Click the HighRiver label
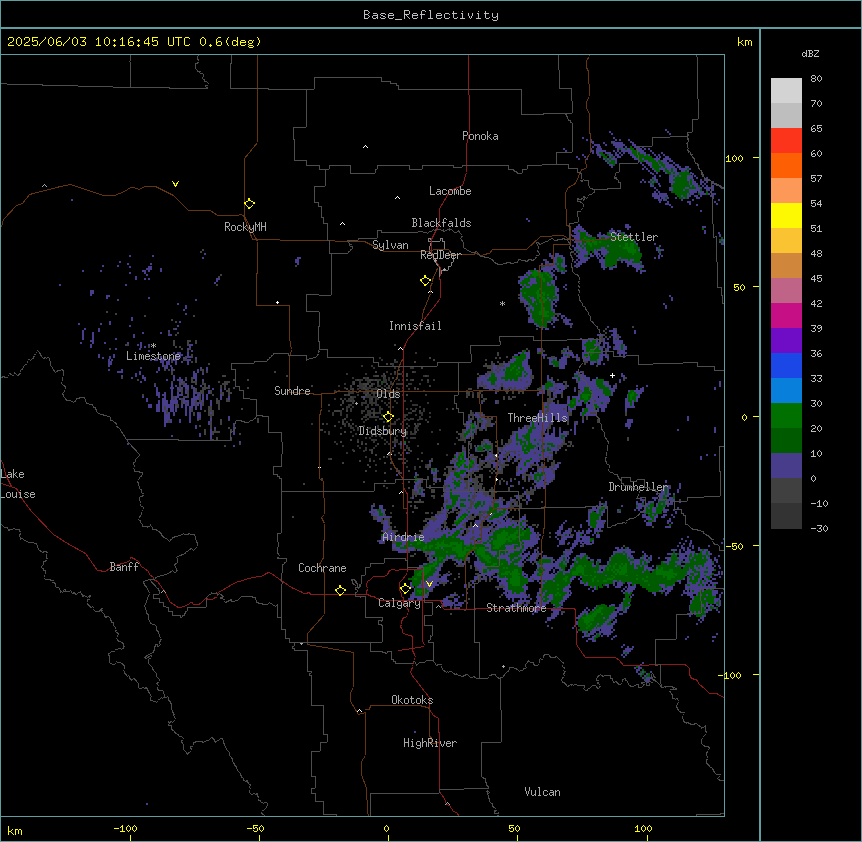The image size is (862, 842). point(430,743)
